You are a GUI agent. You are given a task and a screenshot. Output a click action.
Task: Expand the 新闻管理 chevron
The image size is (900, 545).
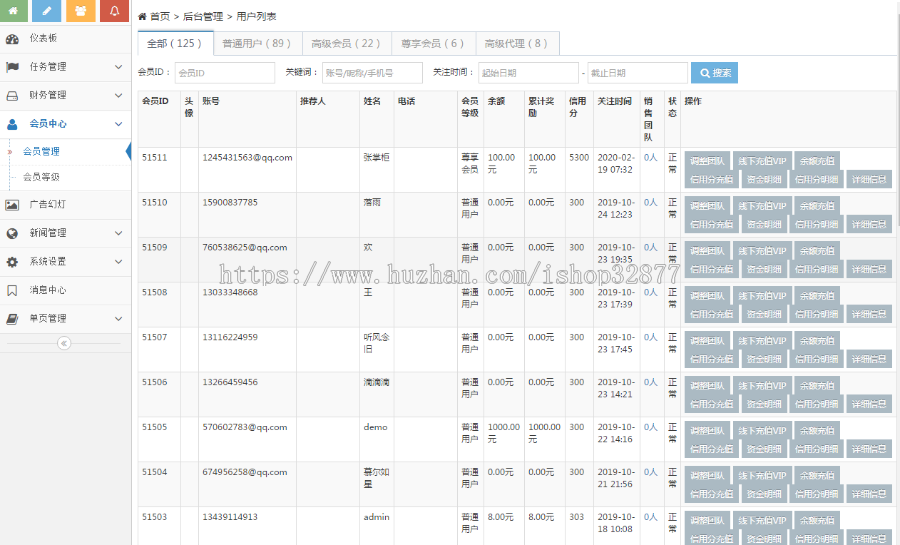click(118, 233)
